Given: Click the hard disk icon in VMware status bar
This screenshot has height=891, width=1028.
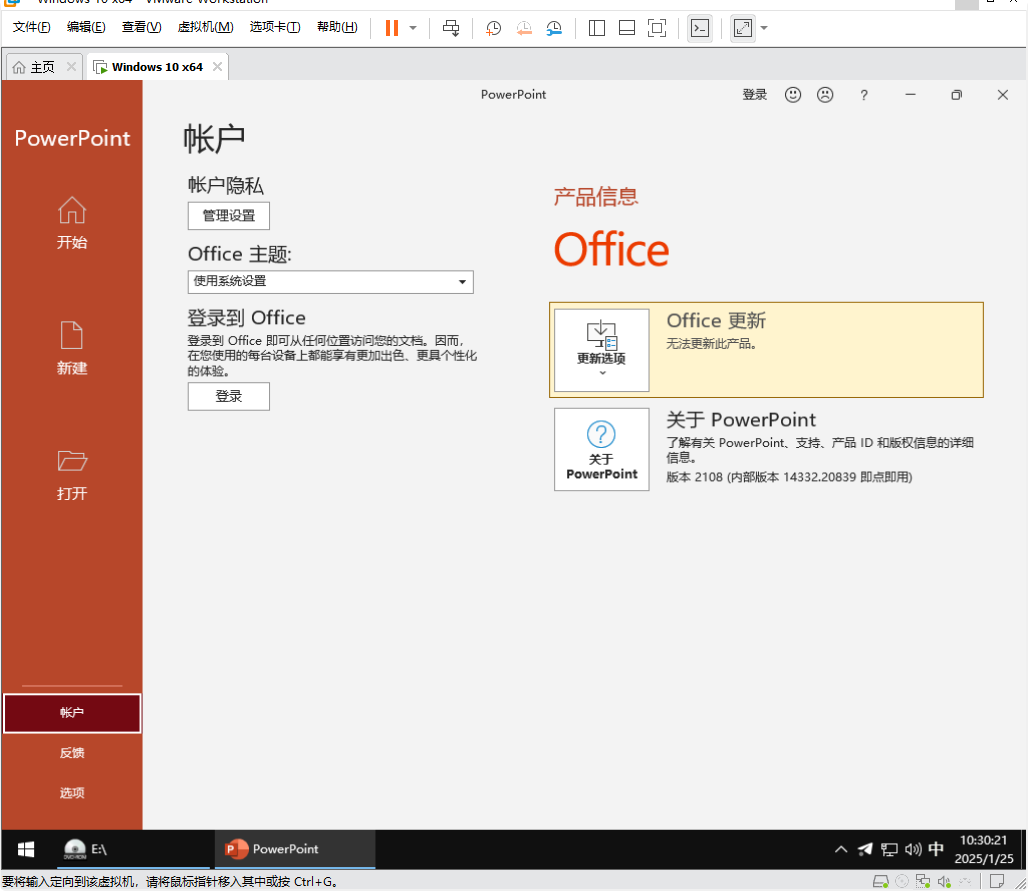Looking at the screenshot, I should coord(881,881).
